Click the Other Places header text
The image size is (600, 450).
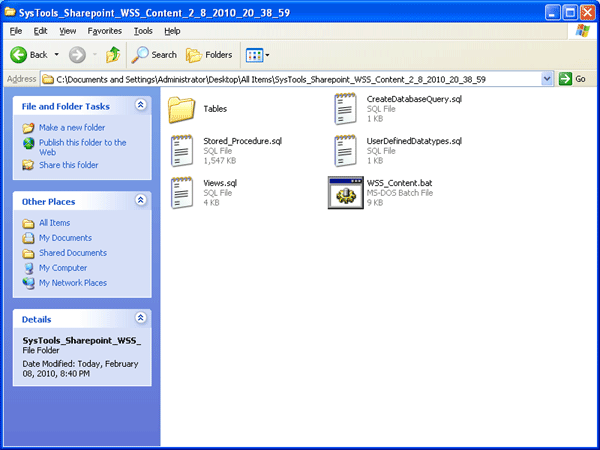point(48,202)
